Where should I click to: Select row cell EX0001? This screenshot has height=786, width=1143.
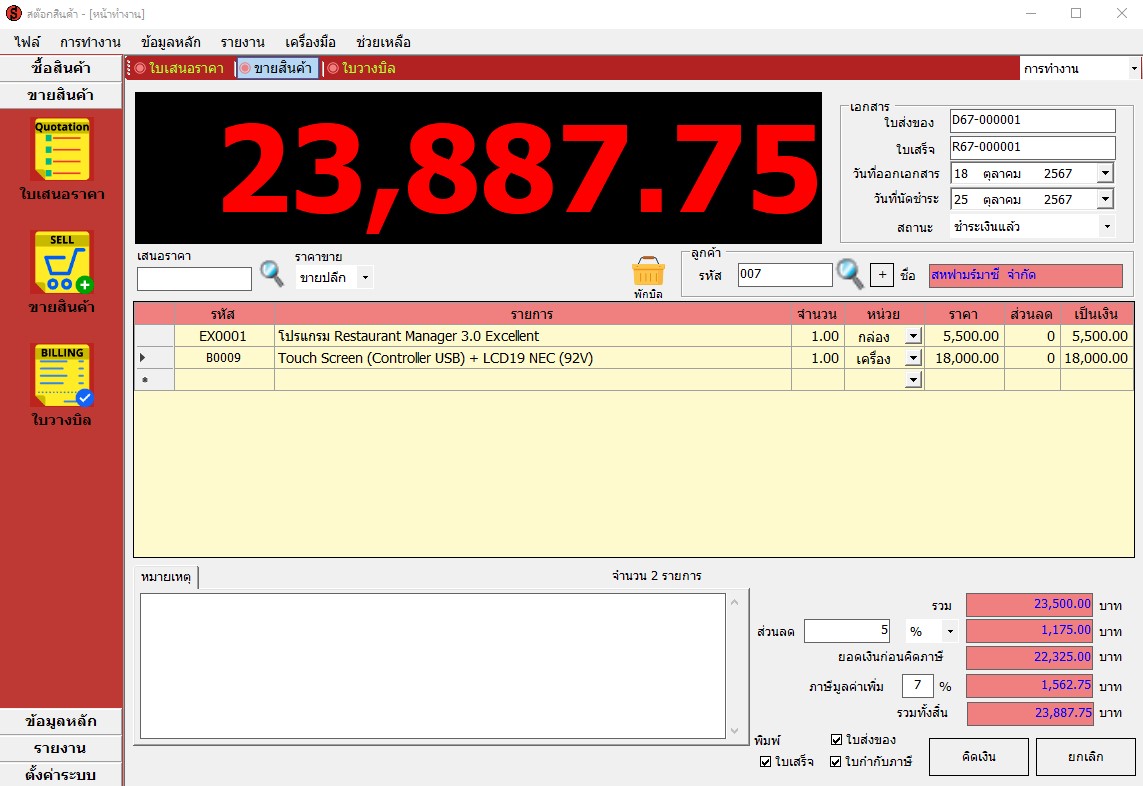click(x=224, y=336)
